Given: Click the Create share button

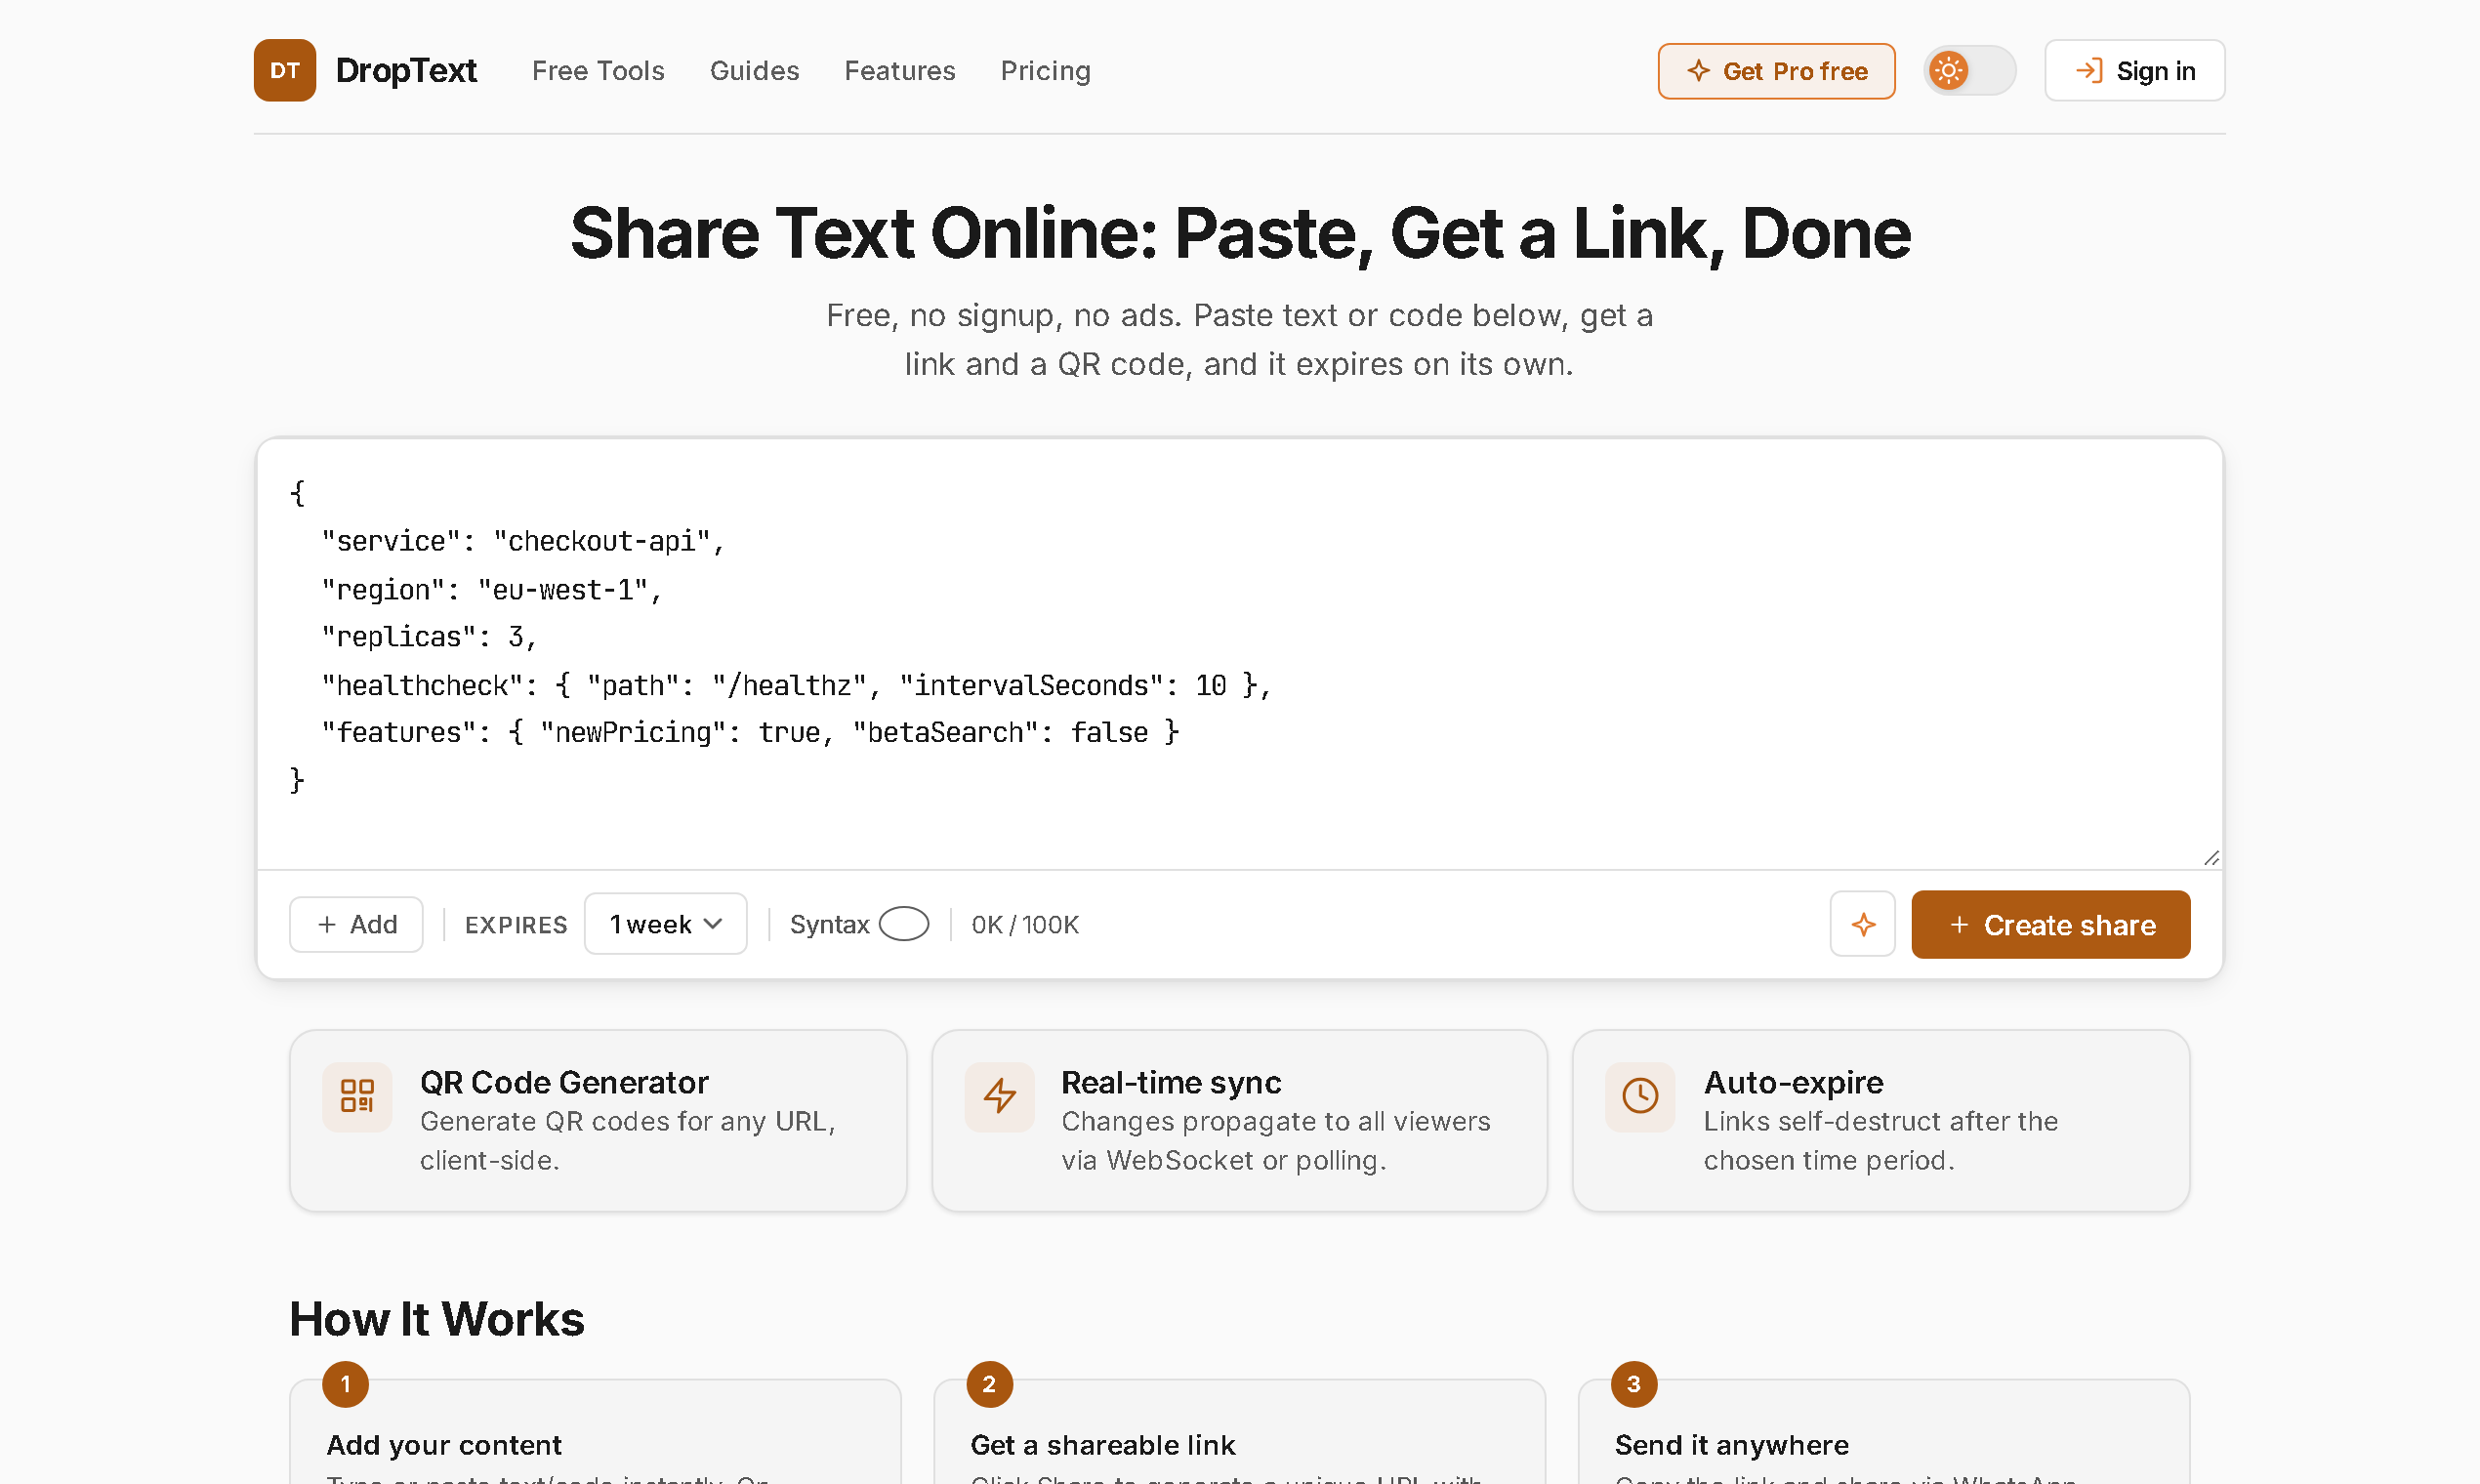Looking at the screenshot, I should [x=2051, y=925].
